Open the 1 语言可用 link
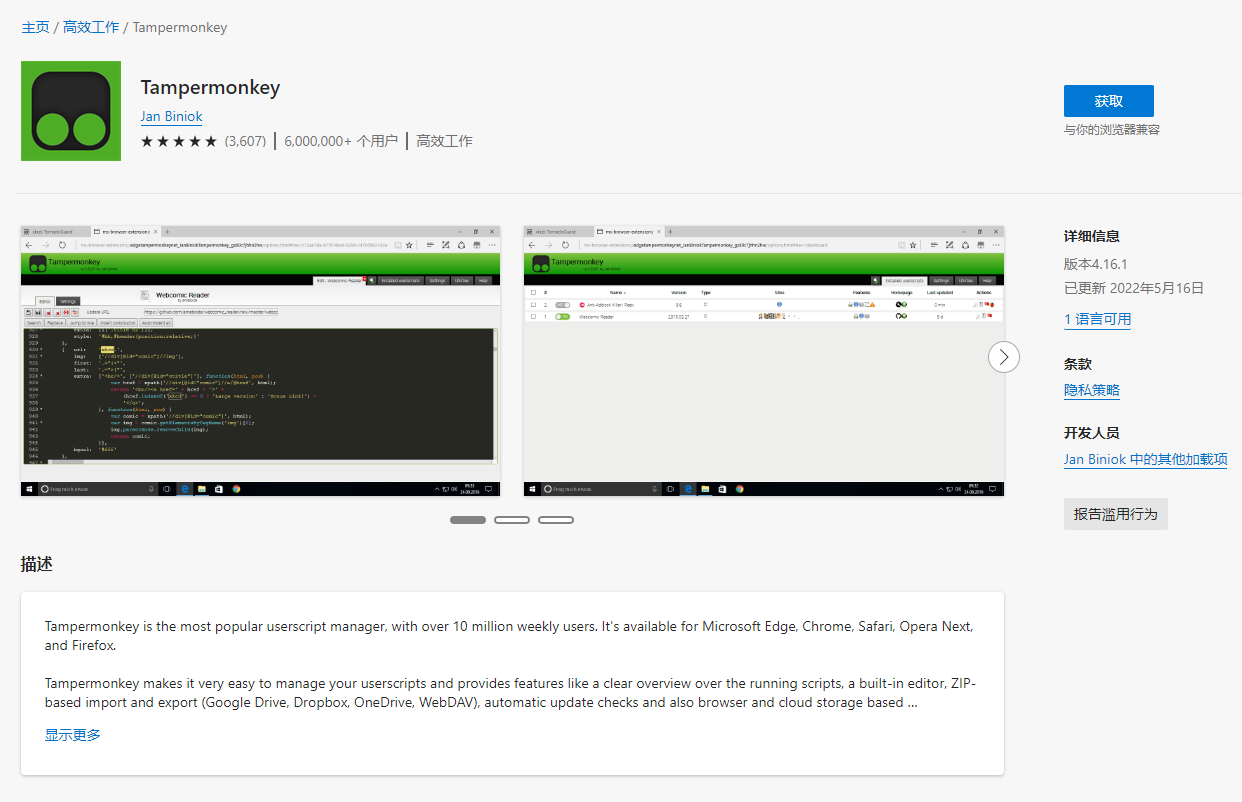This screenshot has height=802, width=1242. [1098, 319]
